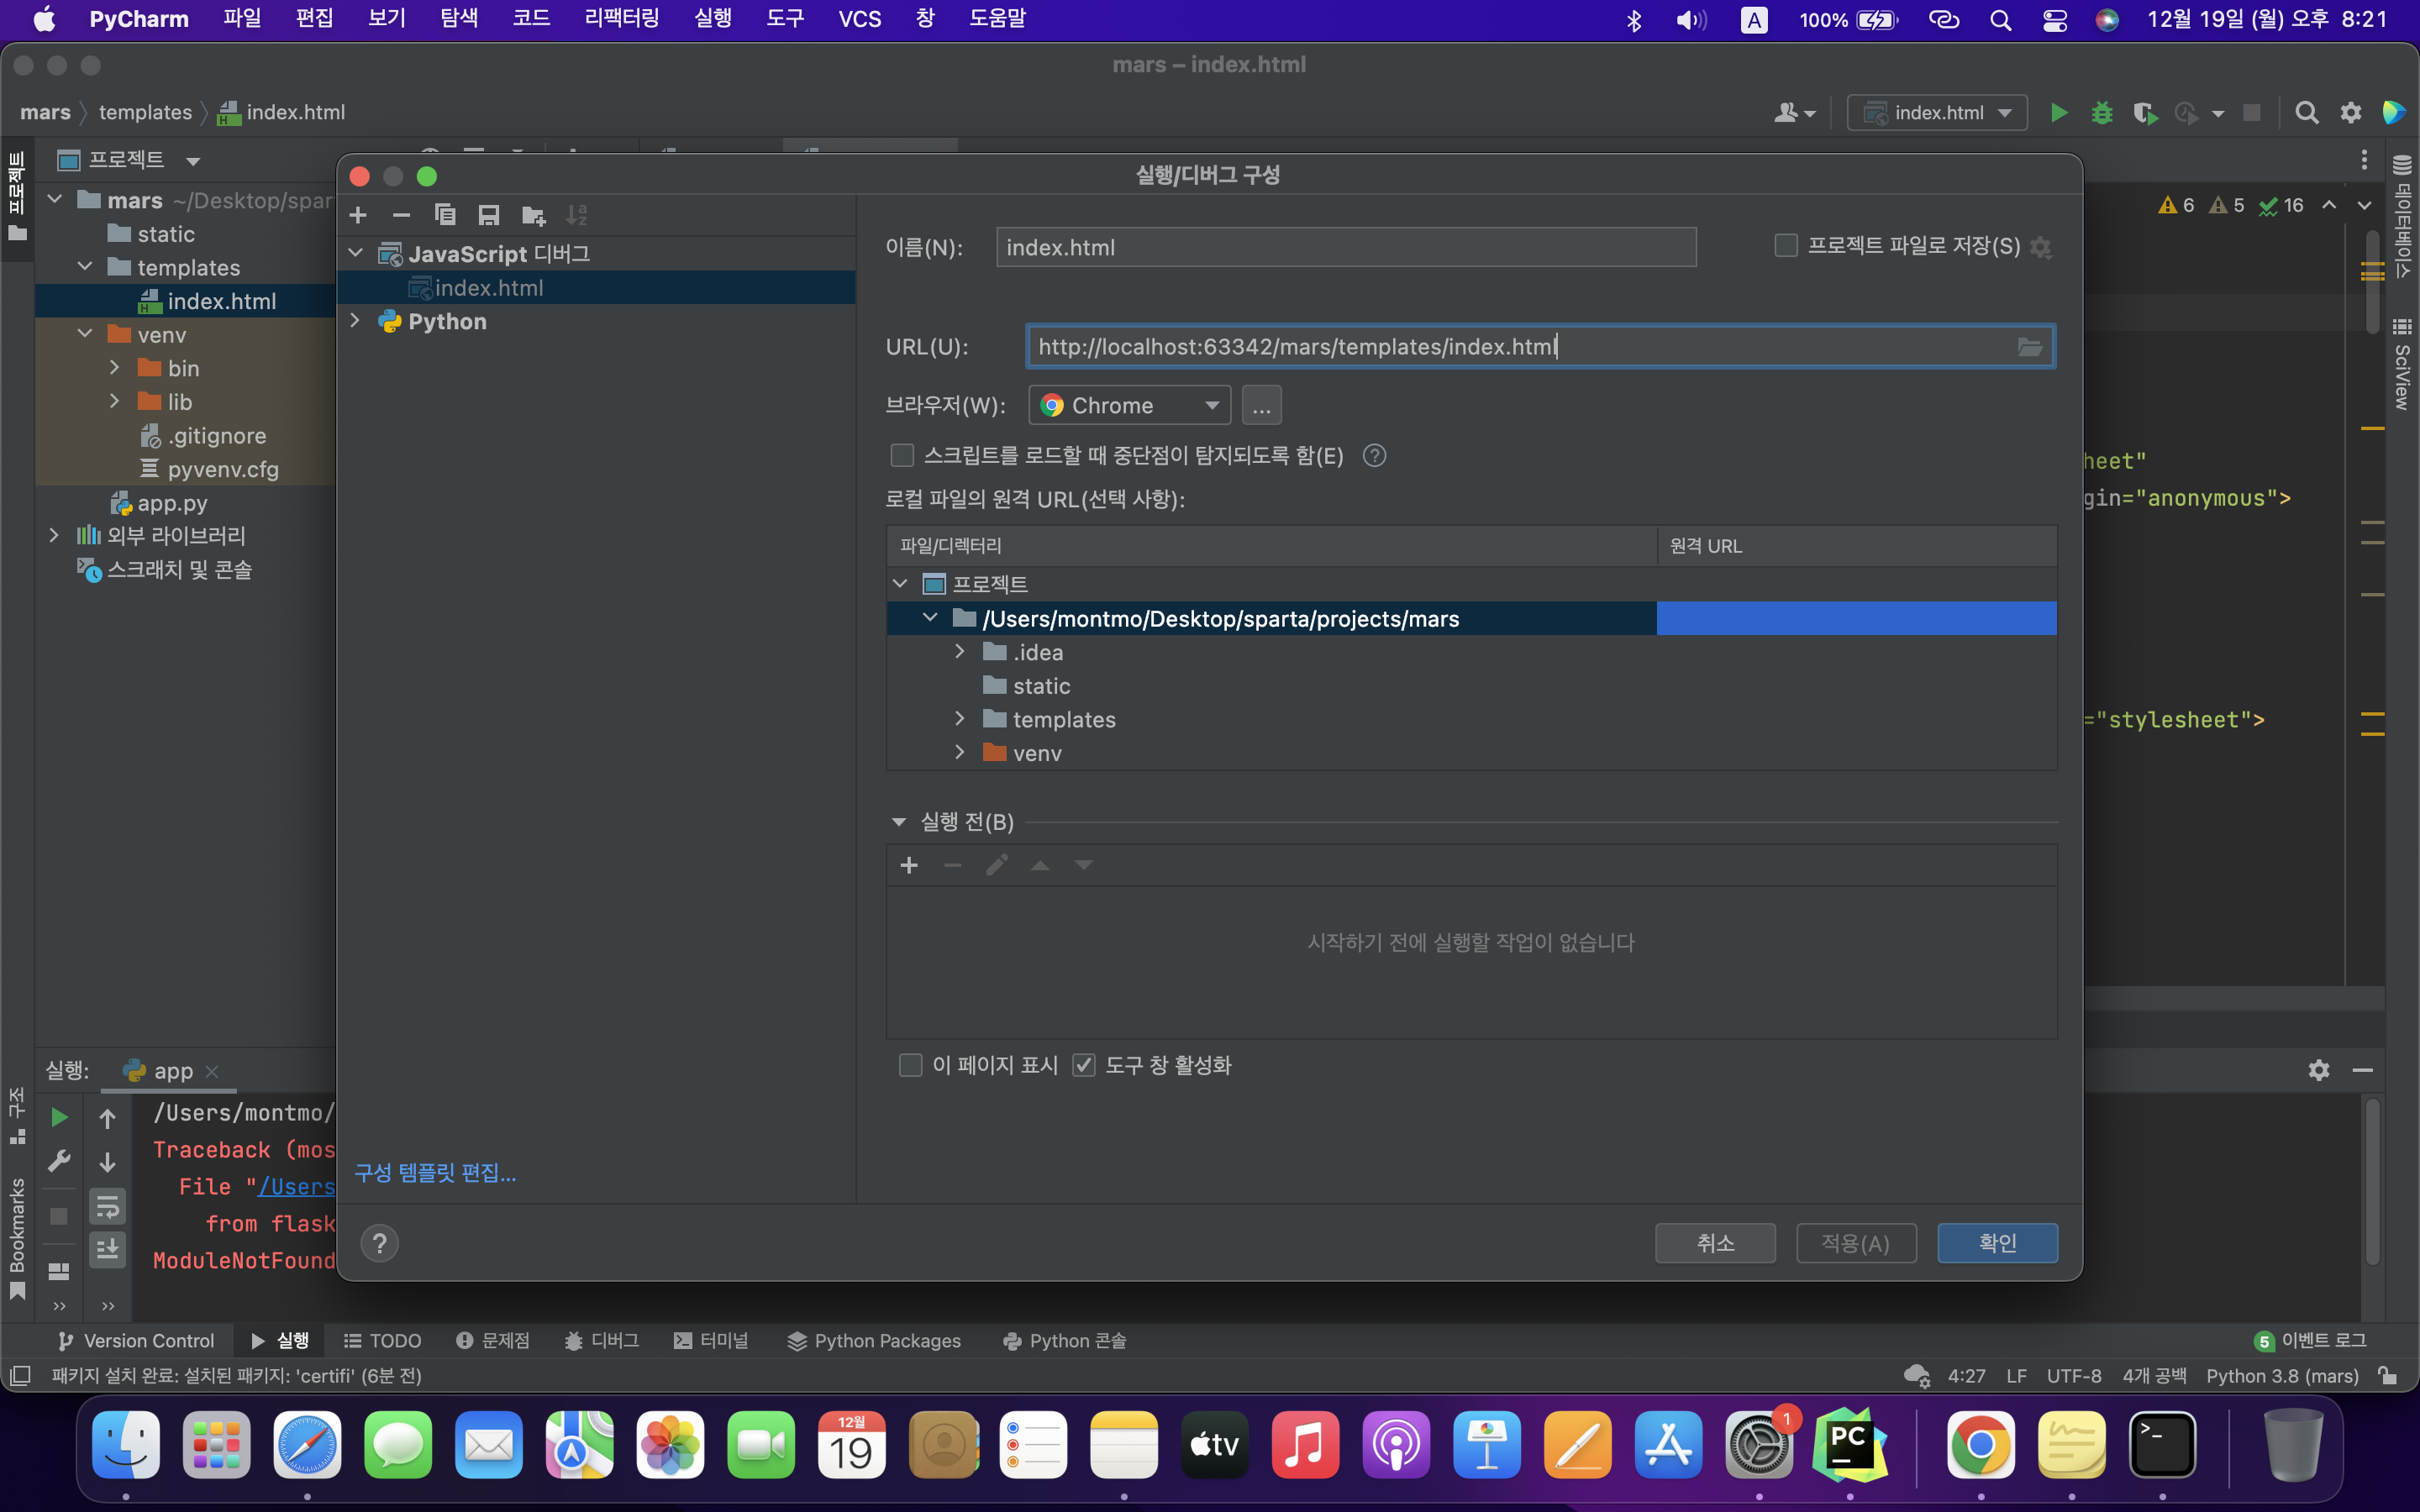
Task: Open Chrome from the Dock
Action: pyautogui.click(x=1980, y=1445)
